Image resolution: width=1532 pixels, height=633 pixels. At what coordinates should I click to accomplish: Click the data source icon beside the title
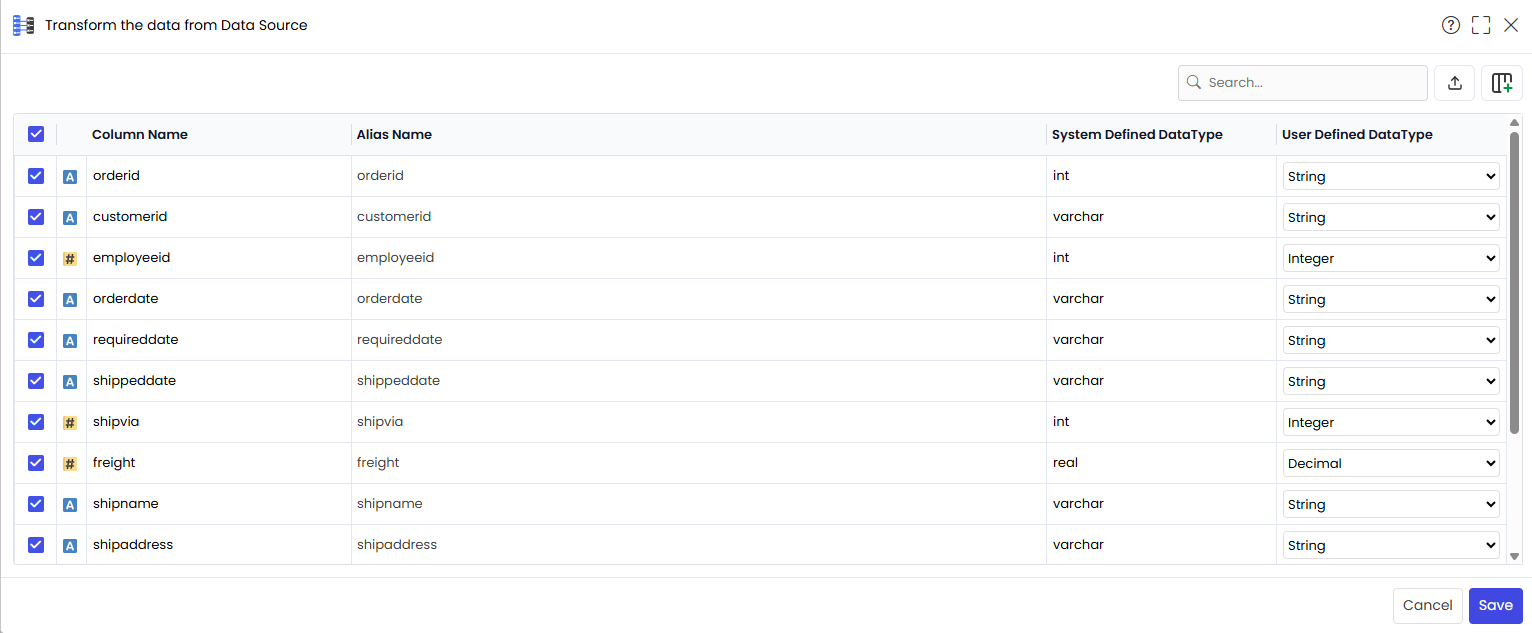click(23, 26)
